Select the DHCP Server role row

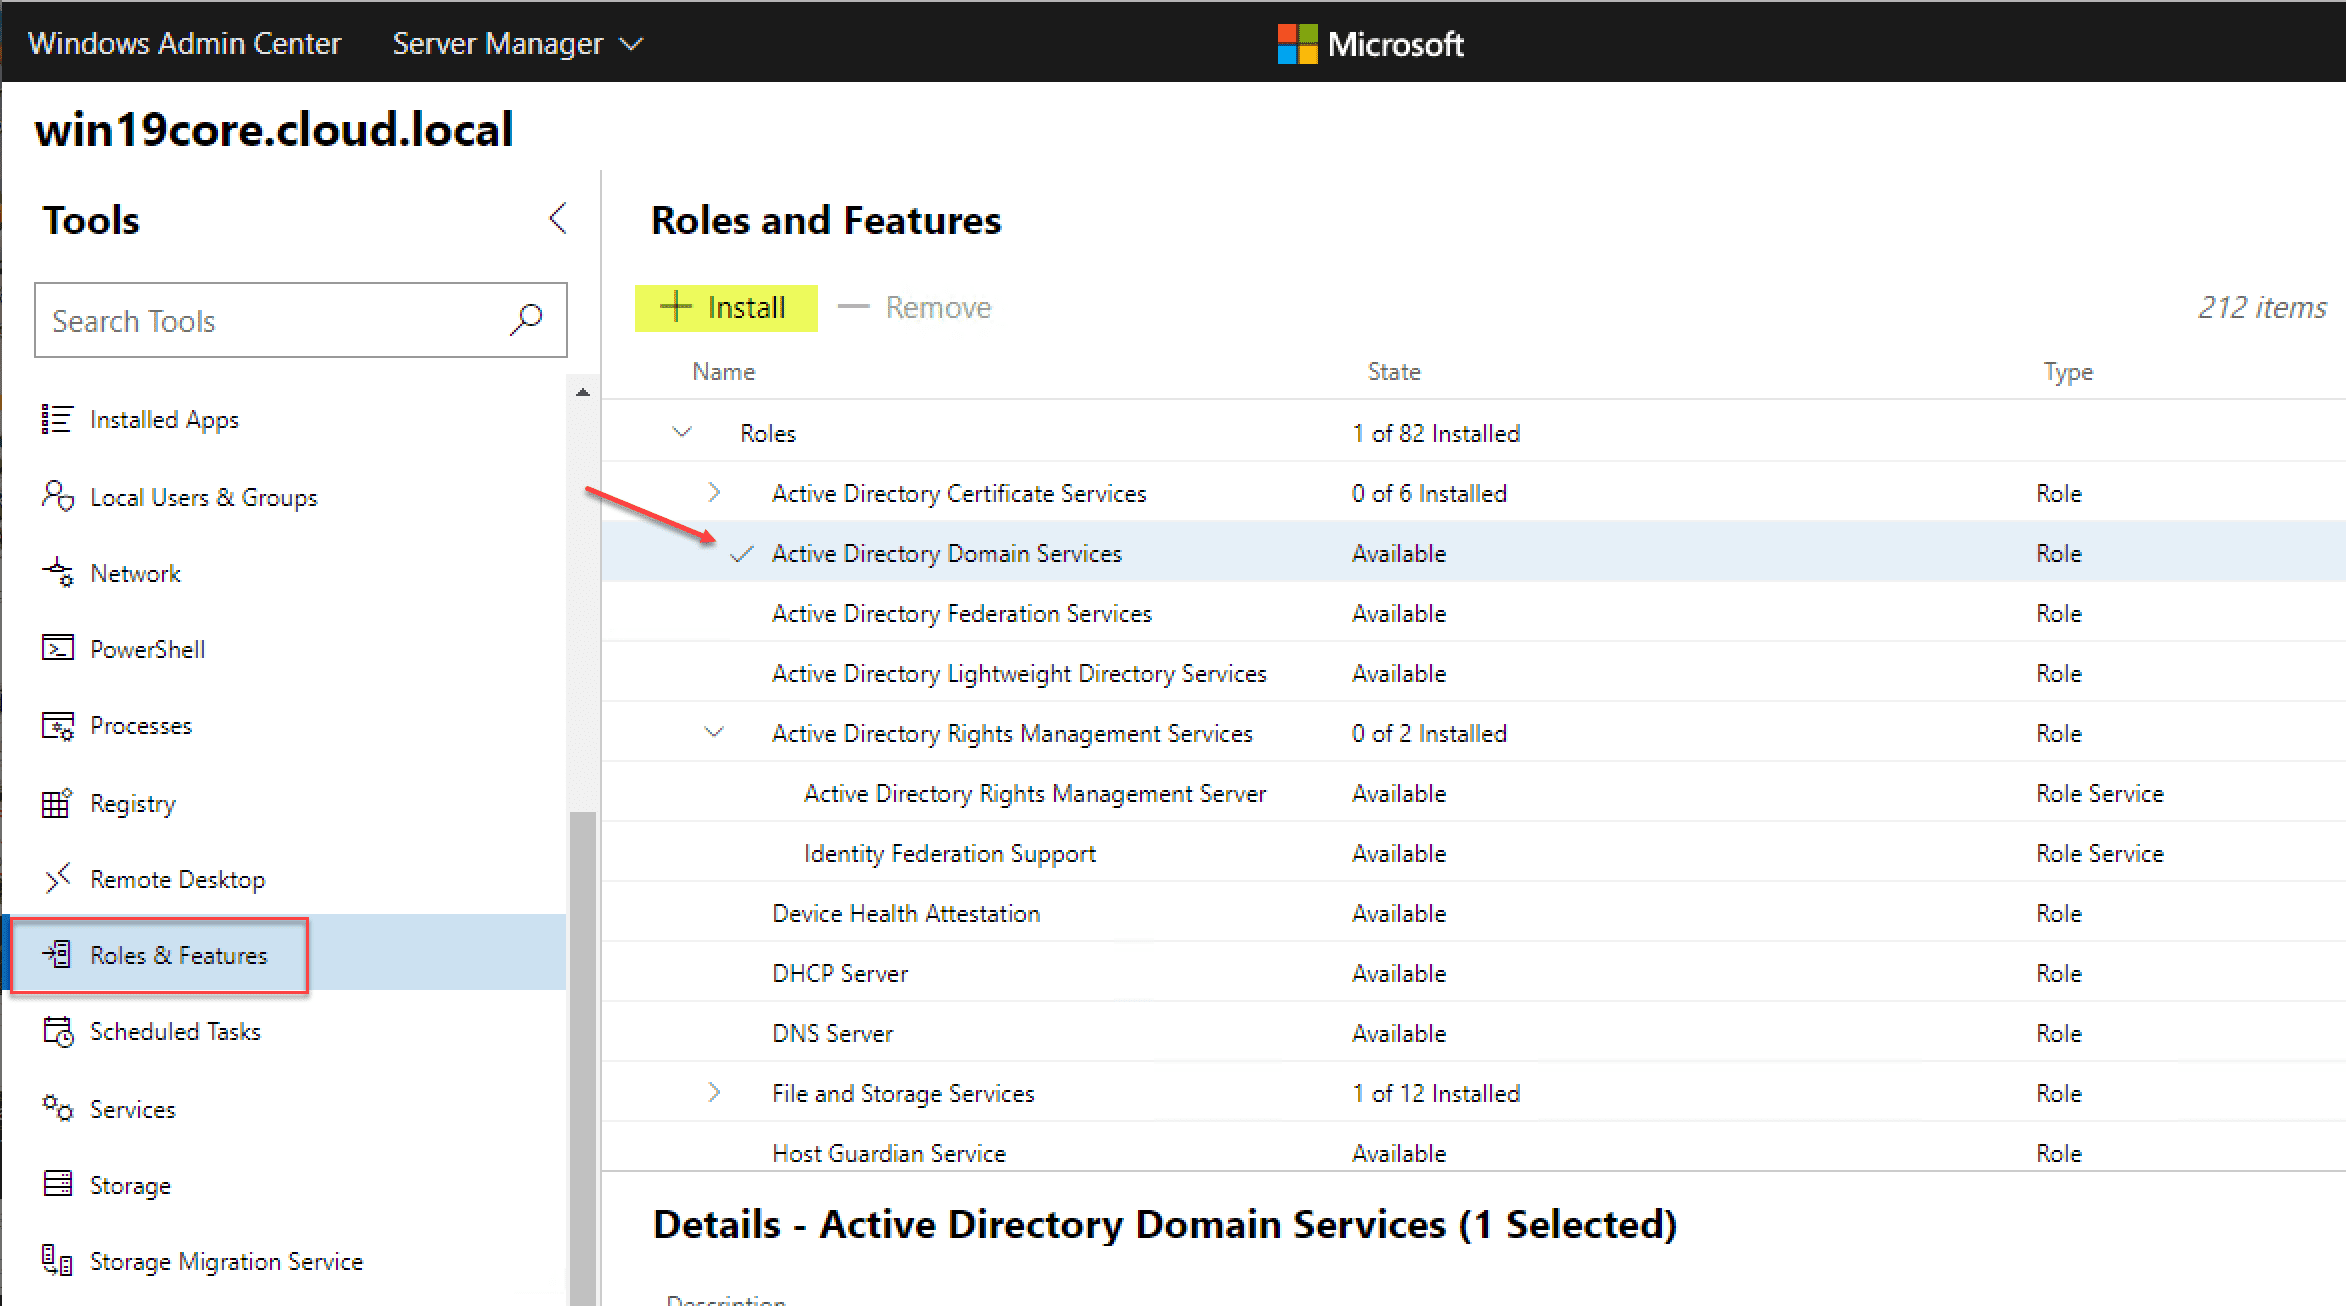840,973
